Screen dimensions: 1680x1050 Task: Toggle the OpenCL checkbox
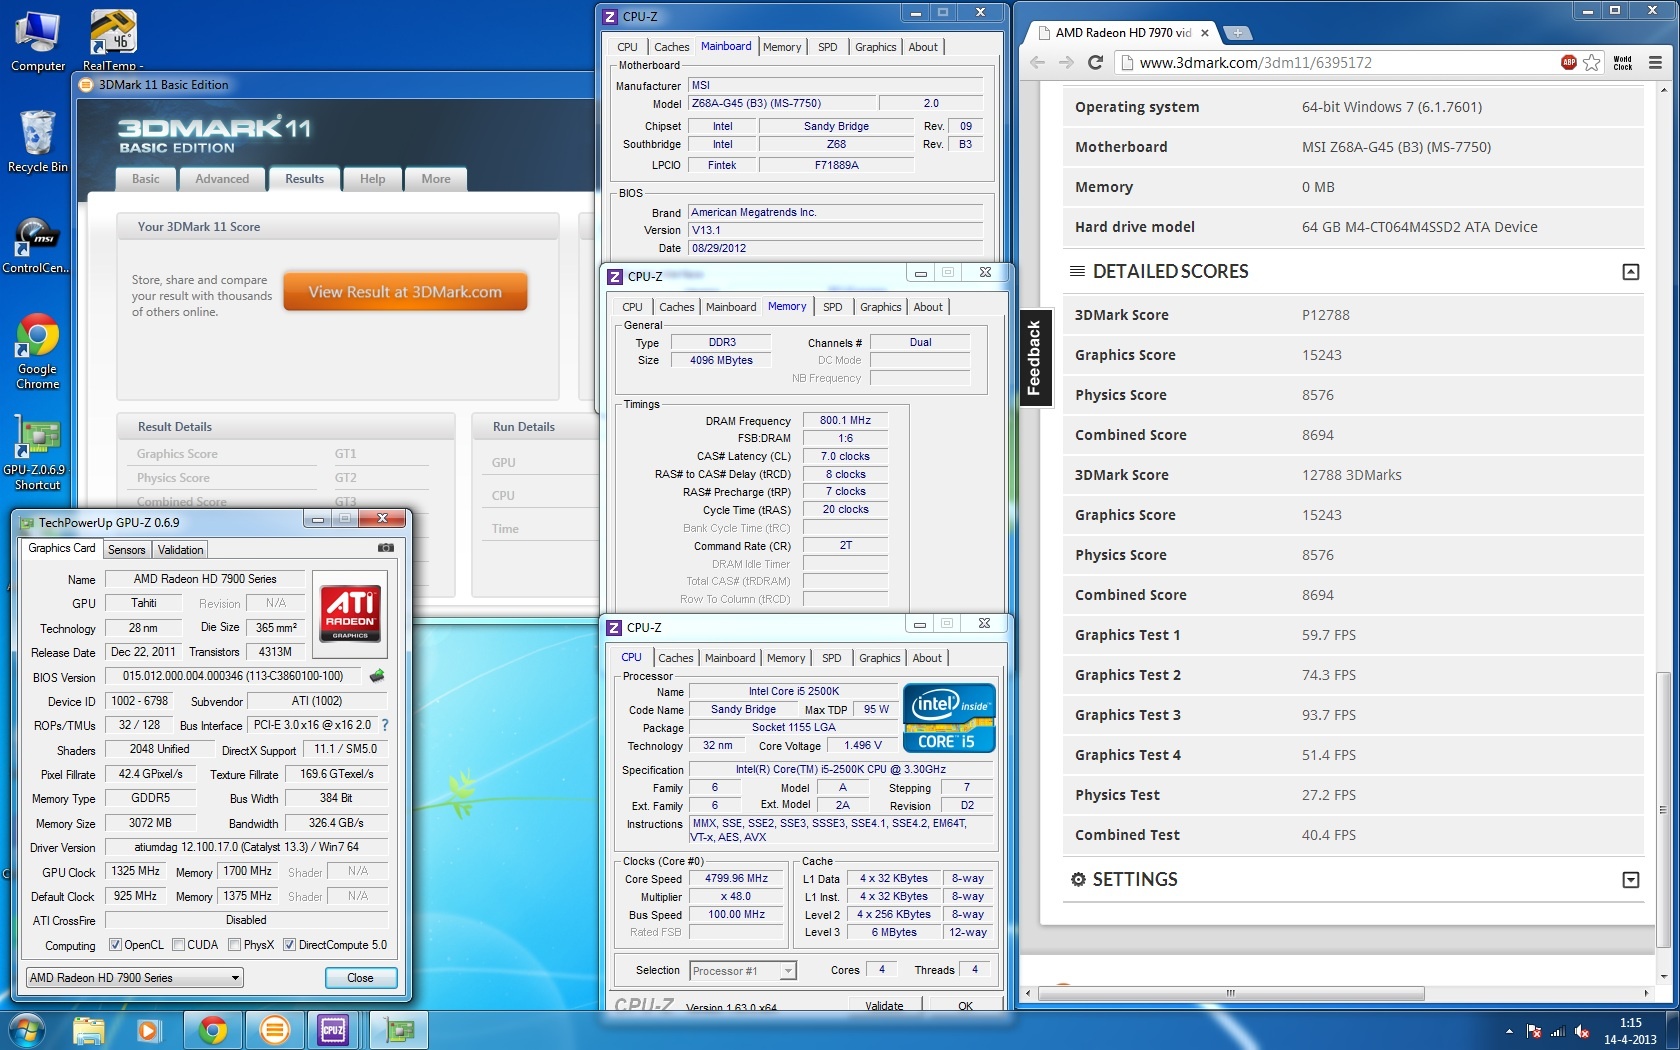(115, 945)
